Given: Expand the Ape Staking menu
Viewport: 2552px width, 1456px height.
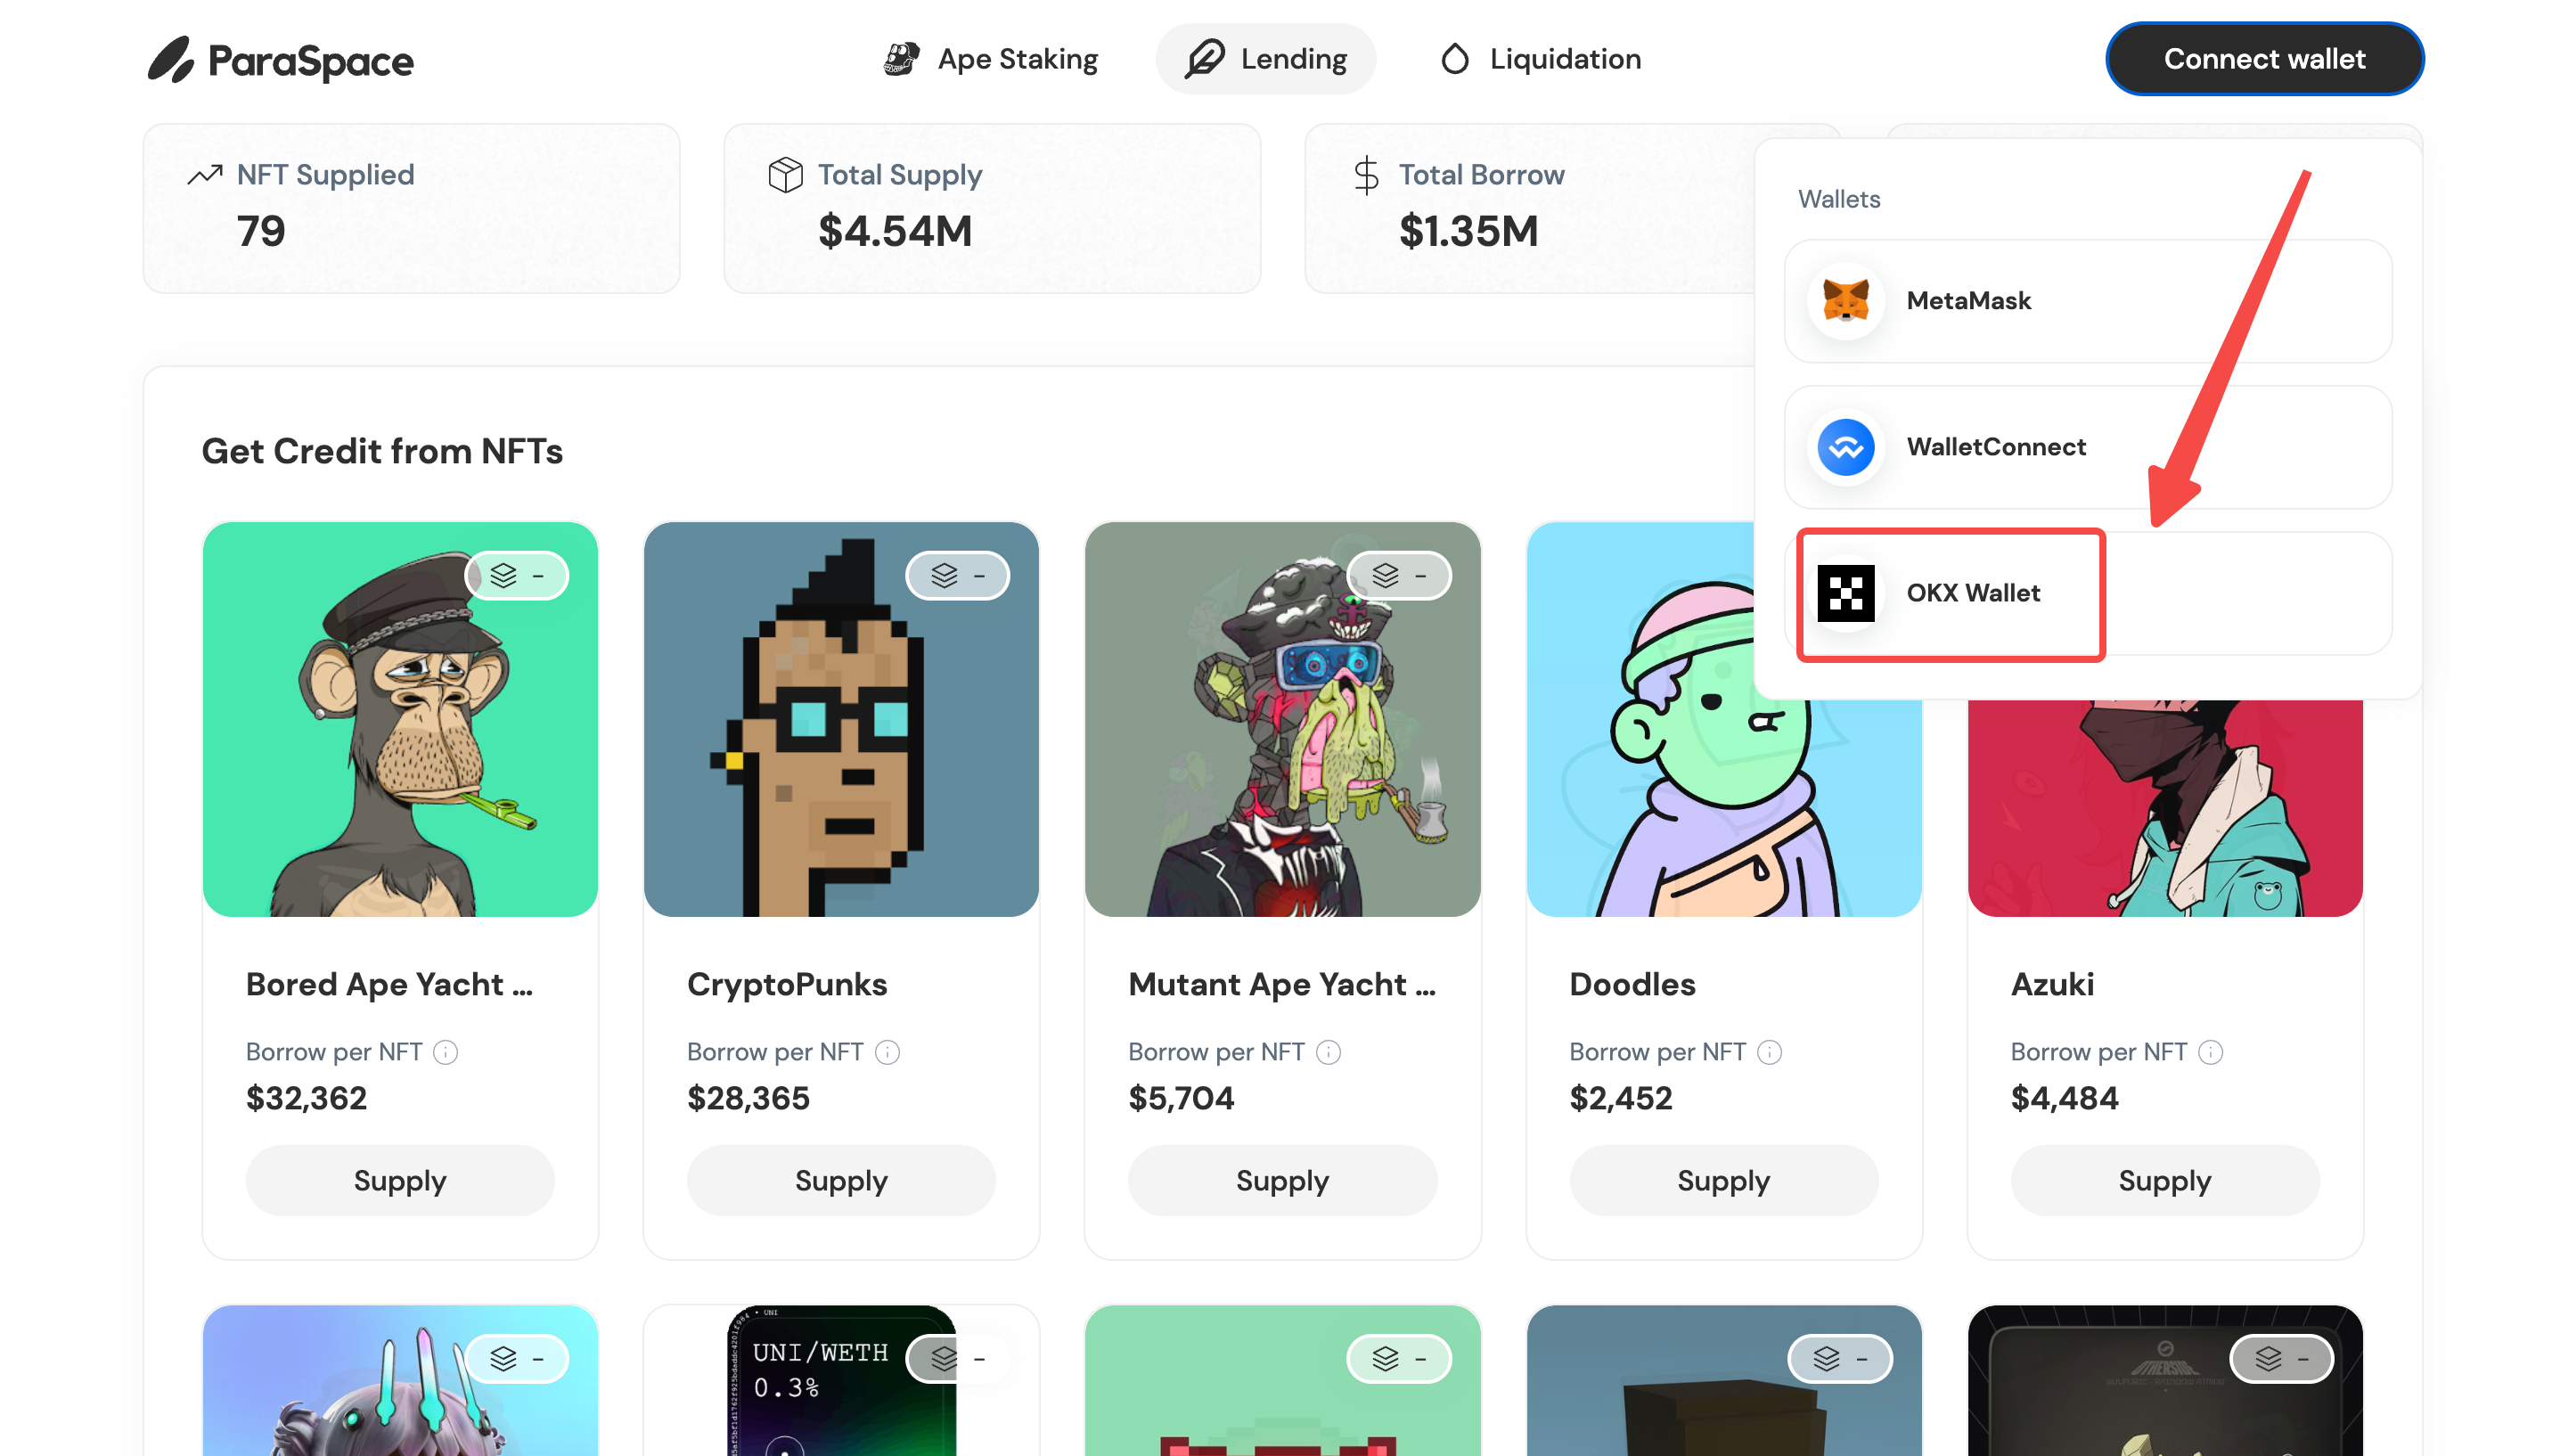Looking at the screenshot, I should (x=995, y=60).
